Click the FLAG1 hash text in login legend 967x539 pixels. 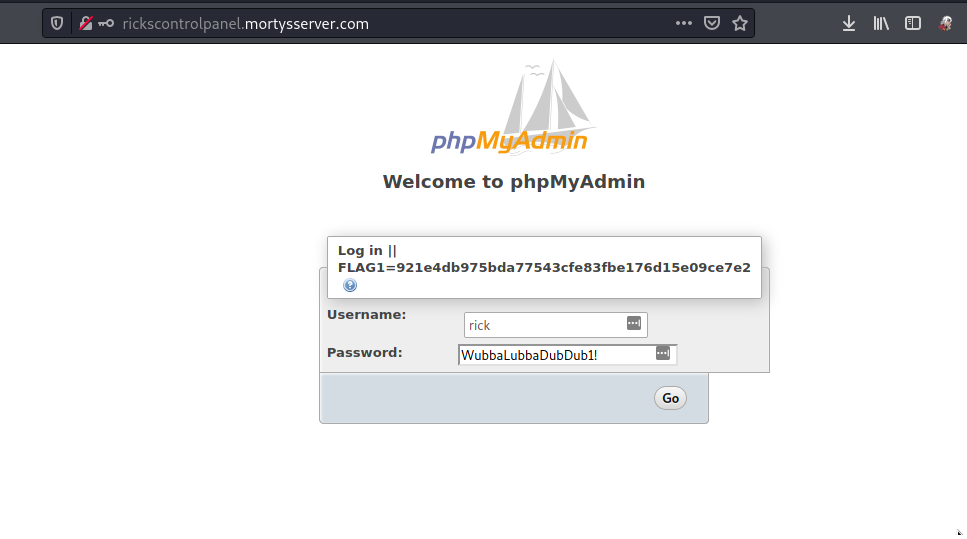tap(544, 268)
